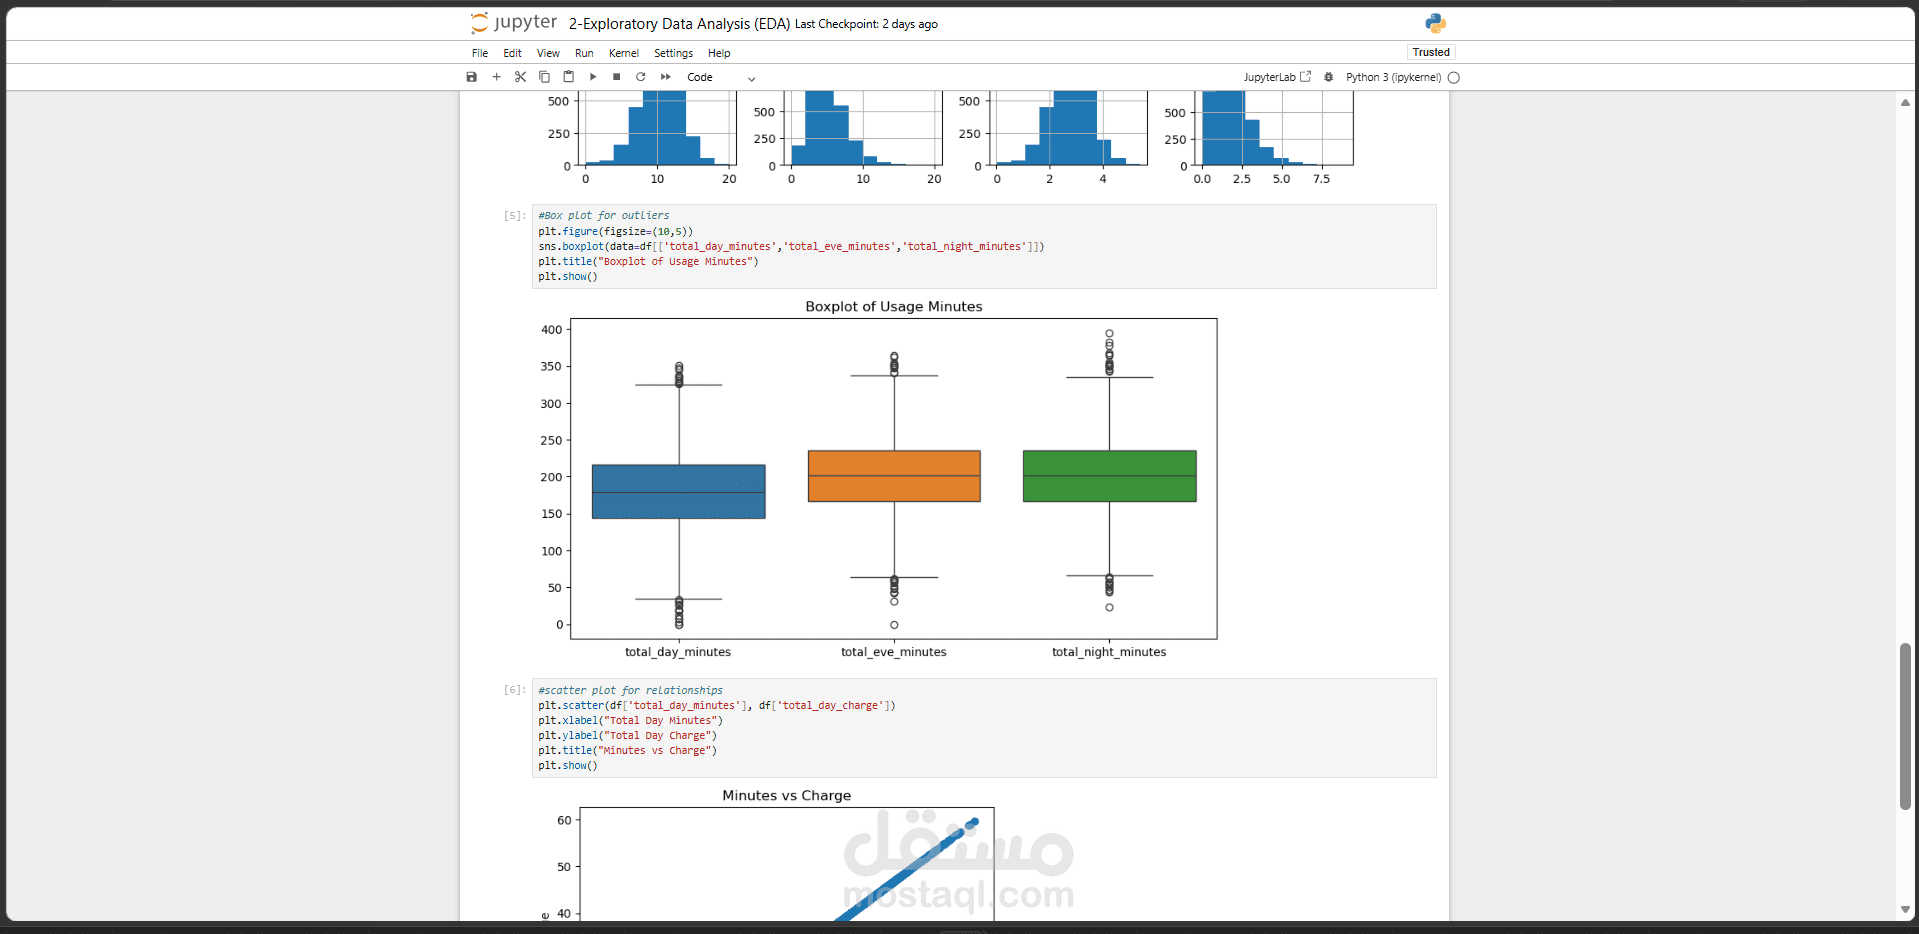Click the total_night_minutes axis label
1919x934 pixels.
click(x=1109, y=652)
